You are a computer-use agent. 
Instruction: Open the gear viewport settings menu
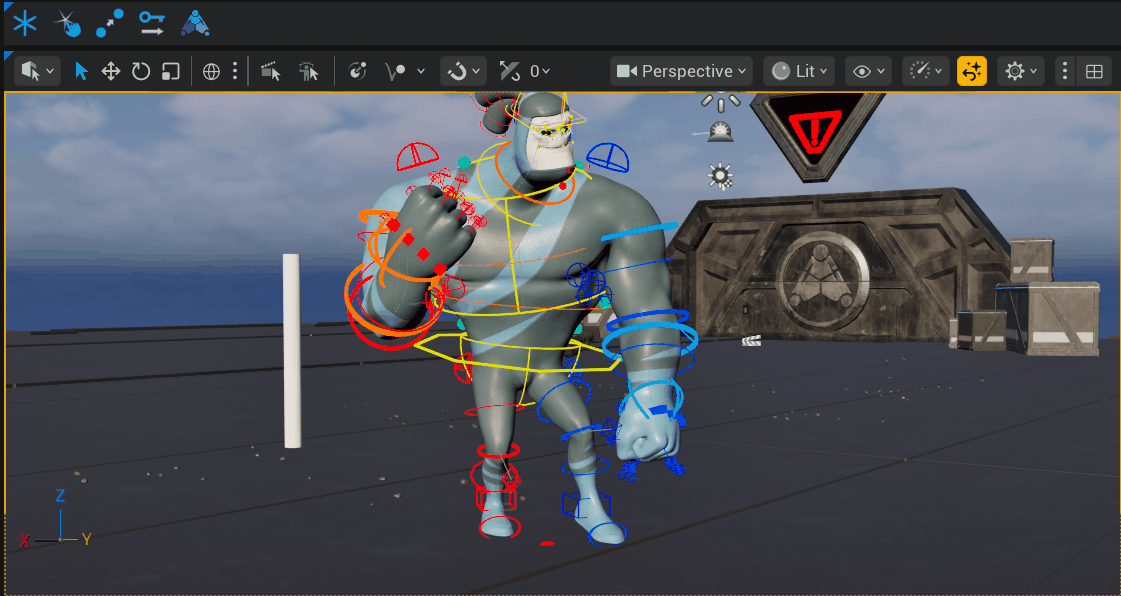tap(1021, 71)
